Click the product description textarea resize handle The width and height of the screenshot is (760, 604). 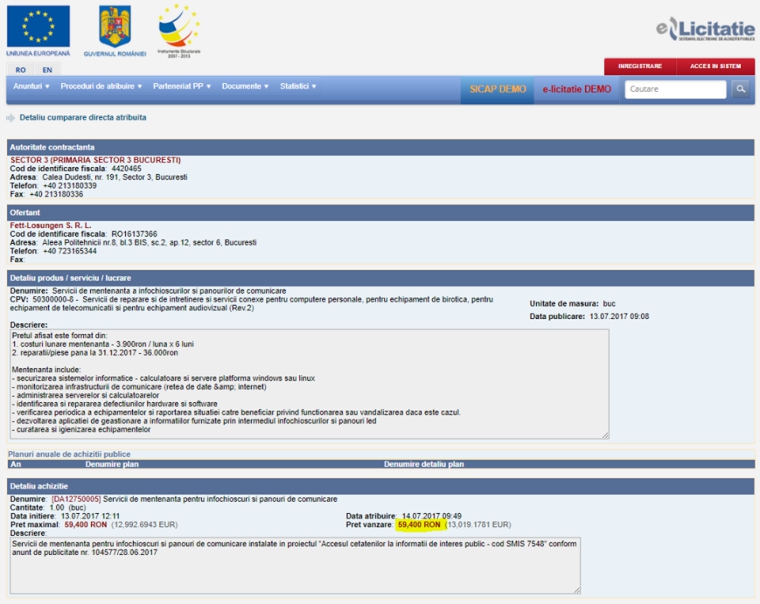tap(605, 435)
